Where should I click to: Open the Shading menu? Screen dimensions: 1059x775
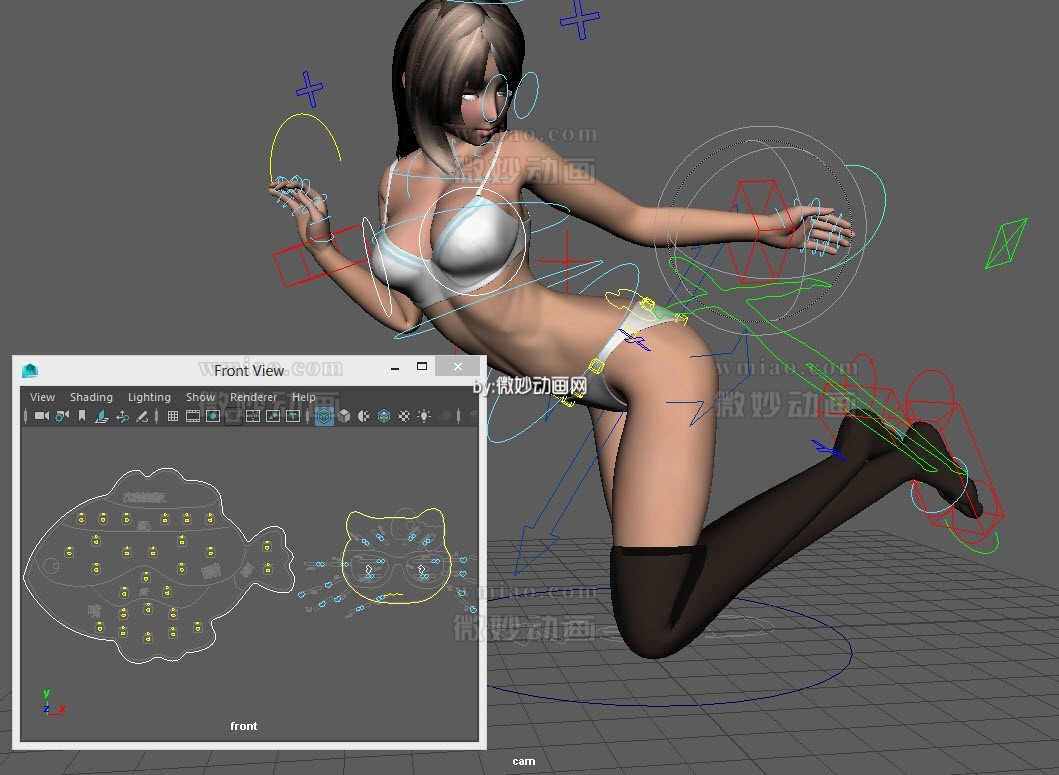91,397
